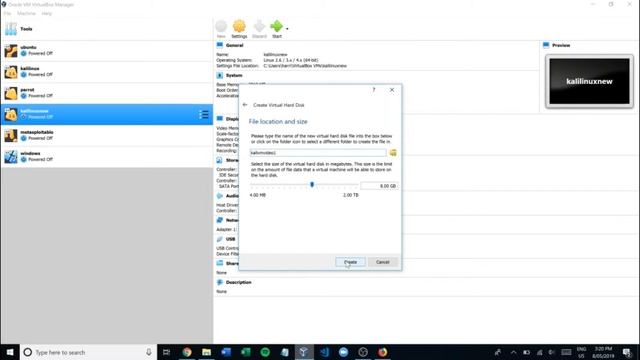Close the Create Virtual Hard Disk dialog with X
This screenshot has width=640, height=360.
point(392,90)
